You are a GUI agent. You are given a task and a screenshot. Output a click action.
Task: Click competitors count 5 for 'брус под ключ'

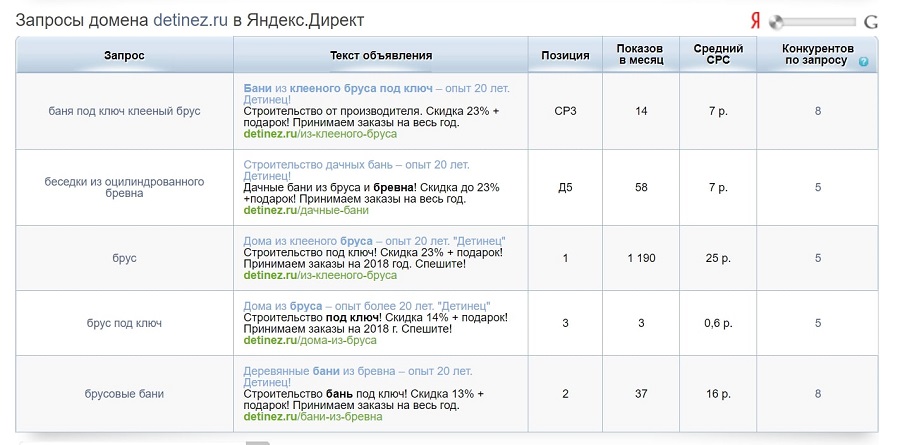(818, 323)
